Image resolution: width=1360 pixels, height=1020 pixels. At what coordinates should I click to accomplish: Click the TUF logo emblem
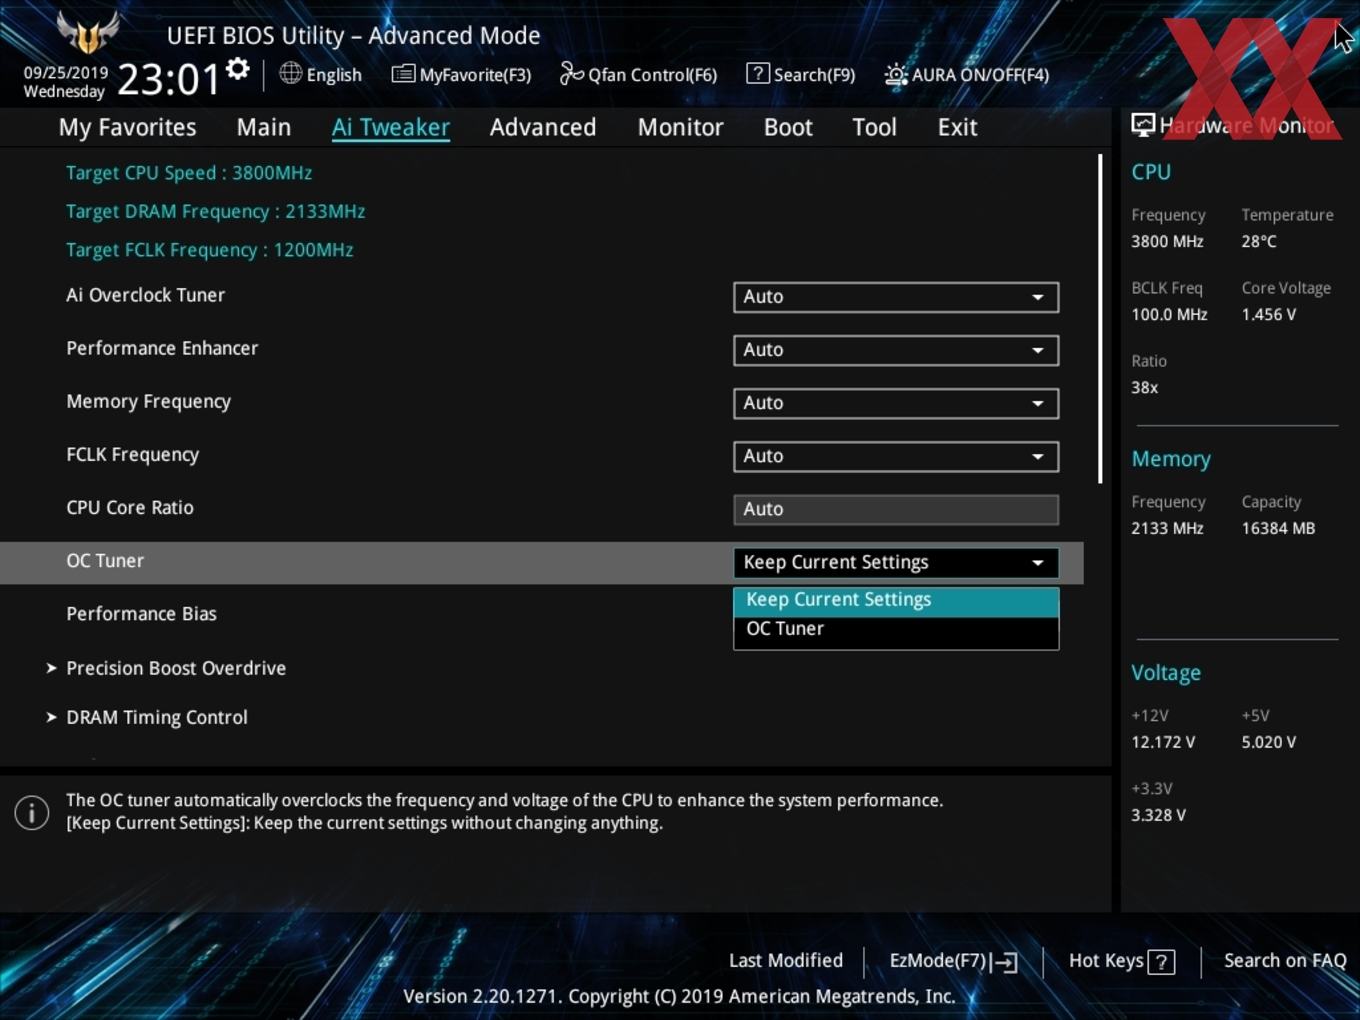point(88,32)
